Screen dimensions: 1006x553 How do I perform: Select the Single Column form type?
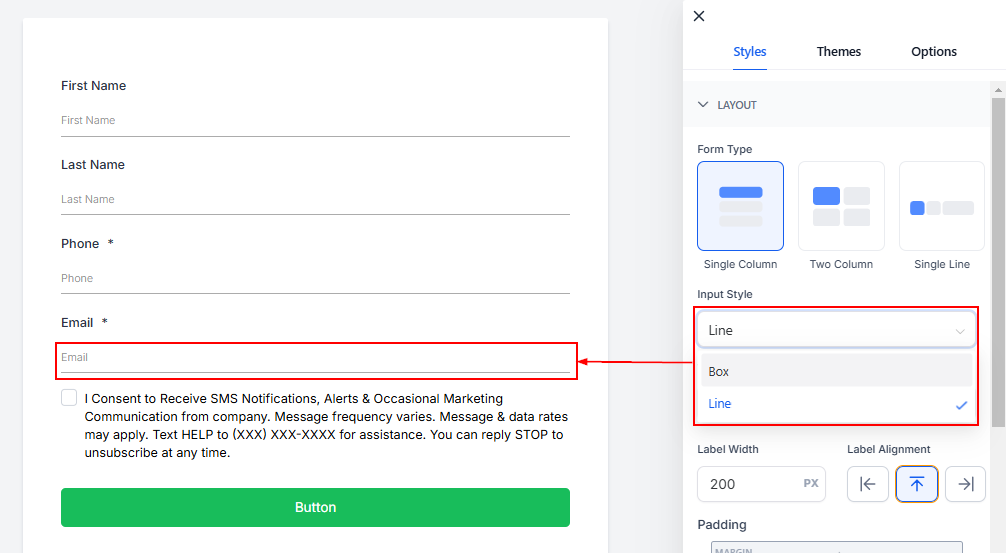pyautogui.click(x=740, y=206)
